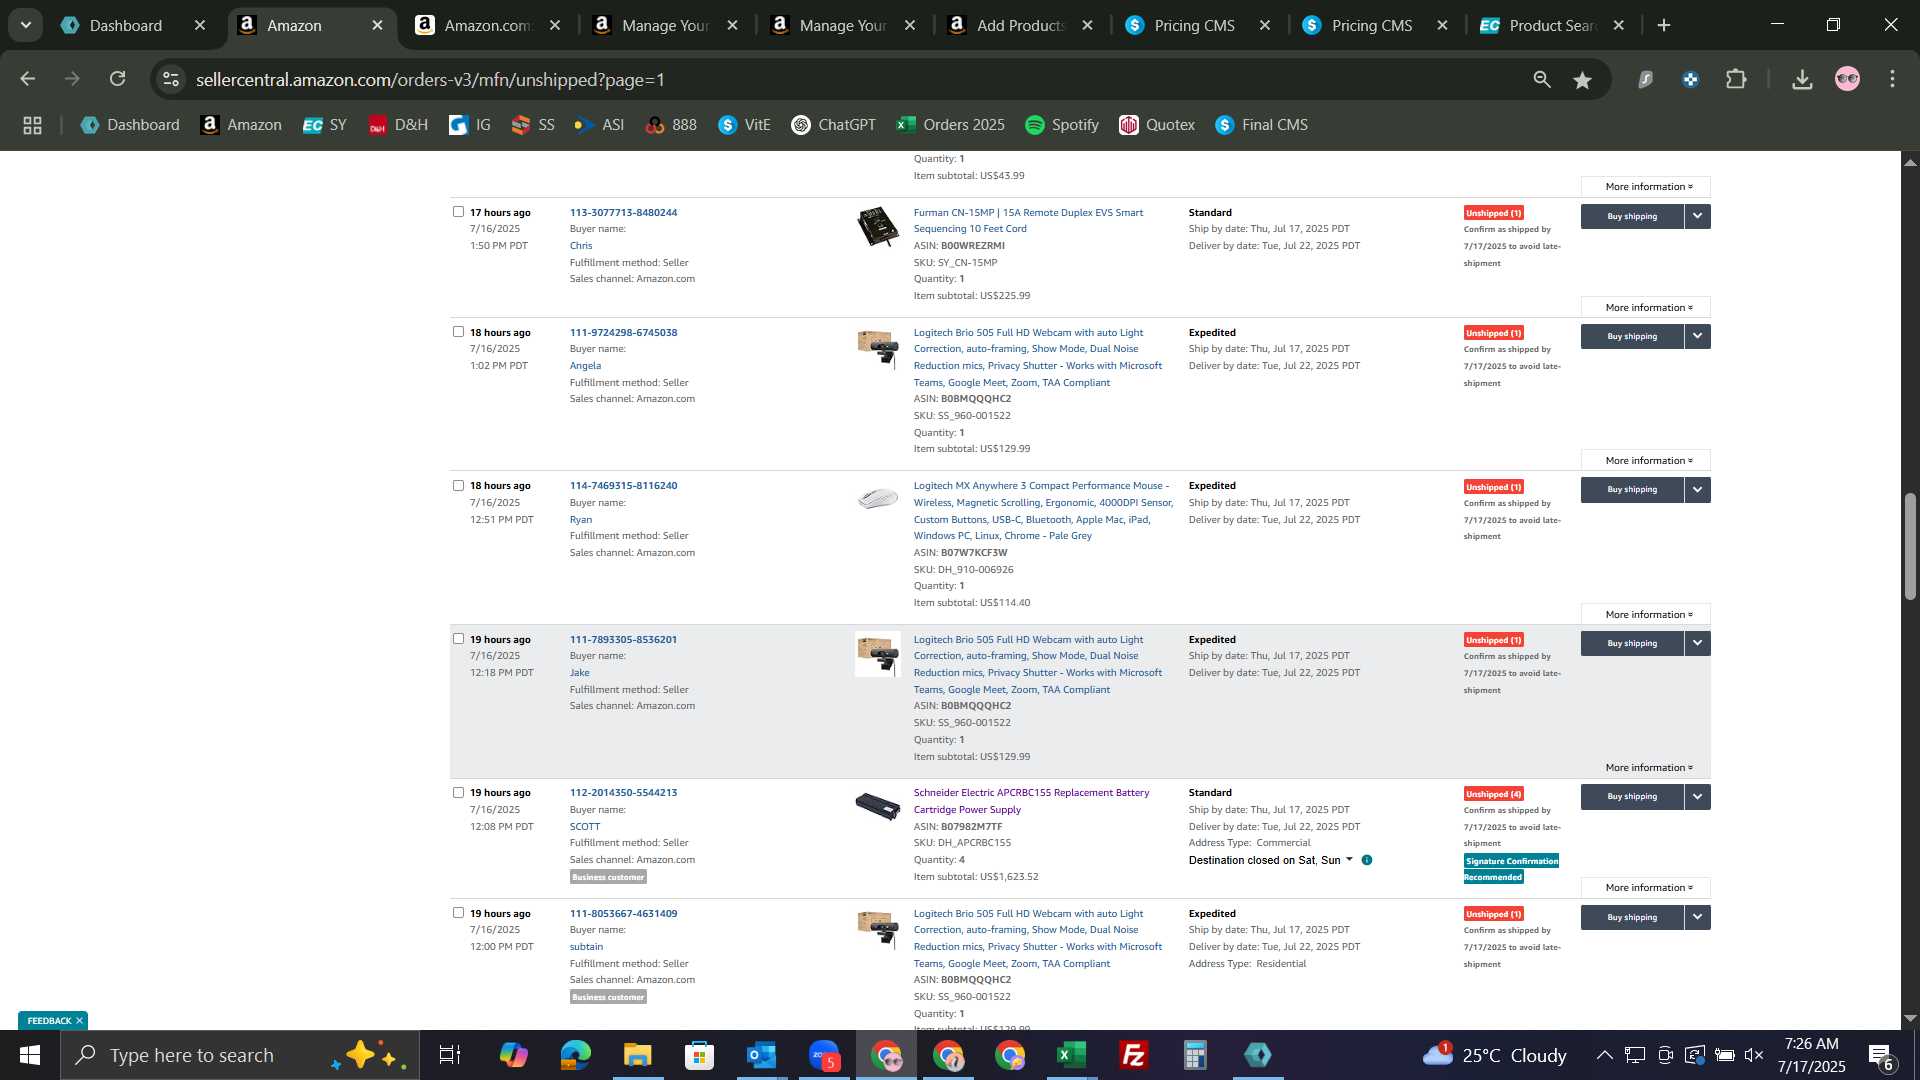The width and height of the screenshot is (1920, 1080).
Task: Open Logitech MX Anywhere 3 product link
Action: pyautogui.click(x=1042, y=511)
